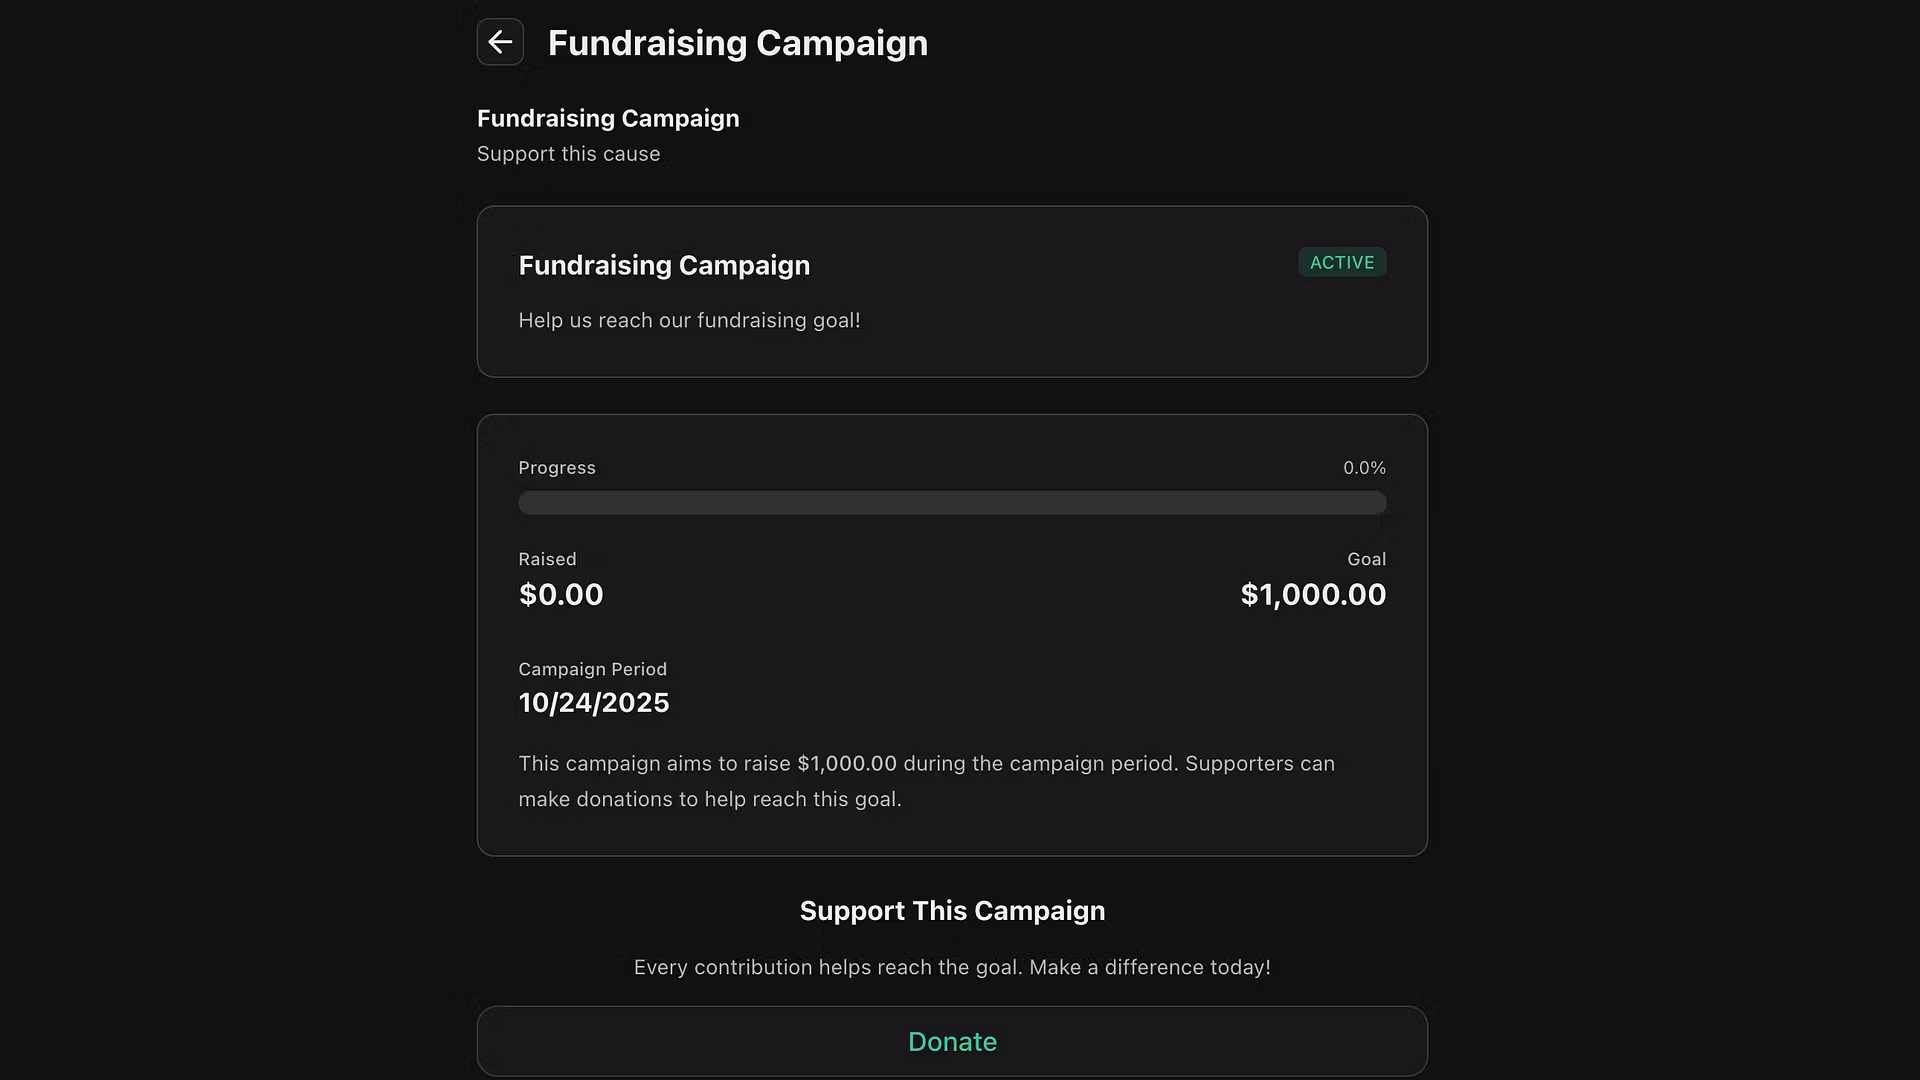This screenshot has height=1080, width=1920.
Task: Select the 10/24/2025 campaign date
Action: tap(594, 703)
